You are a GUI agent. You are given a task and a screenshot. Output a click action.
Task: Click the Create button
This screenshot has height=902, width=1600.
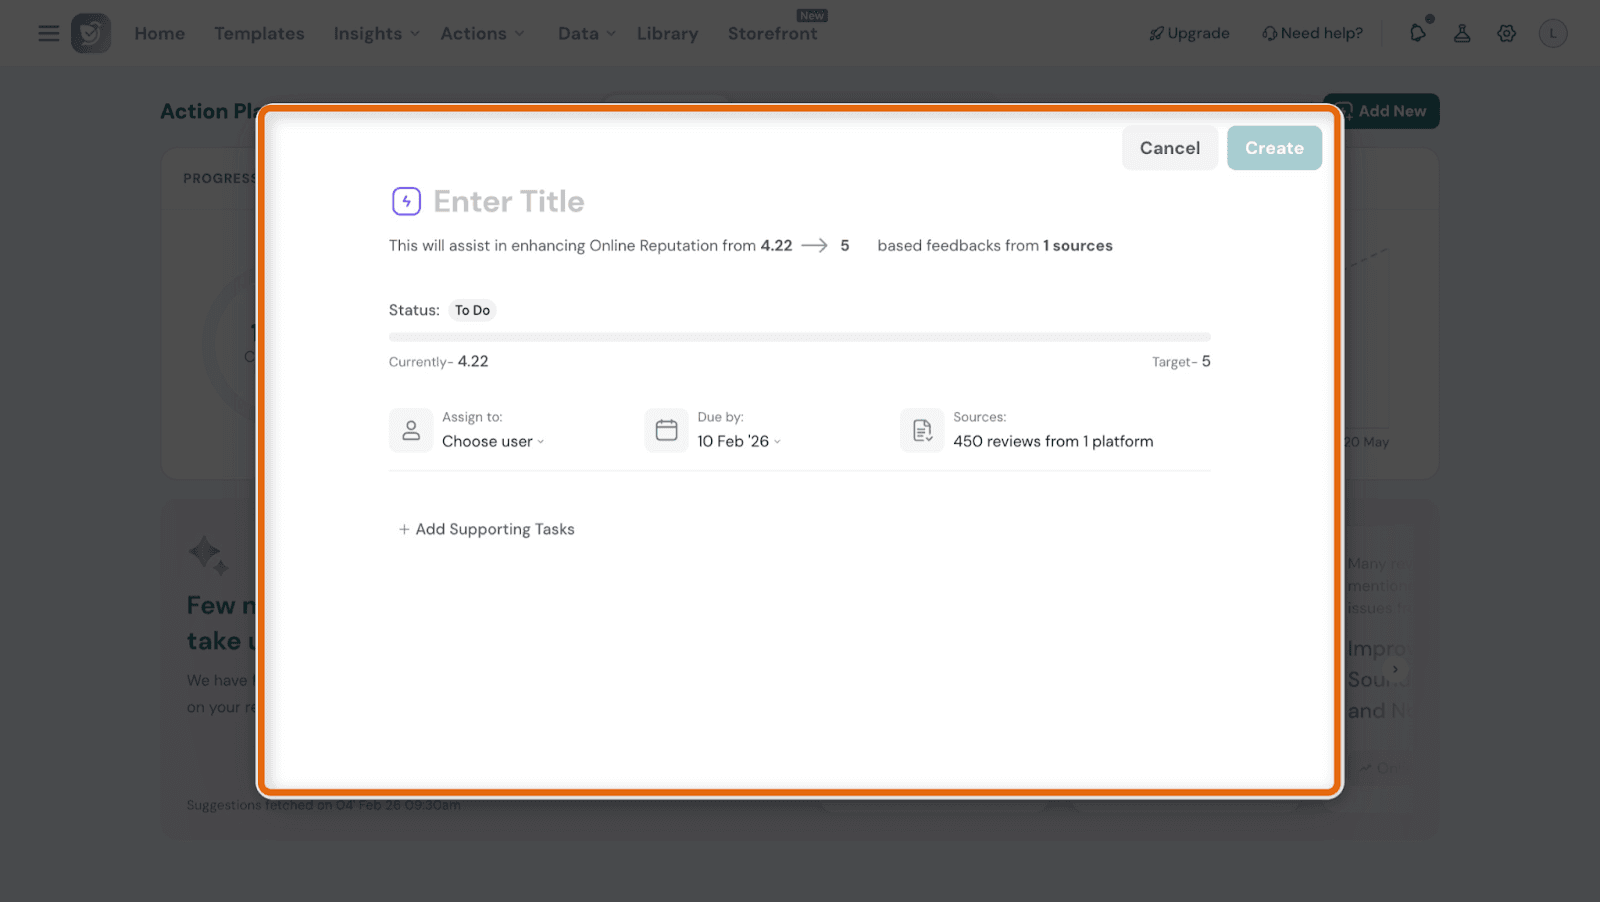(1274, 148)
